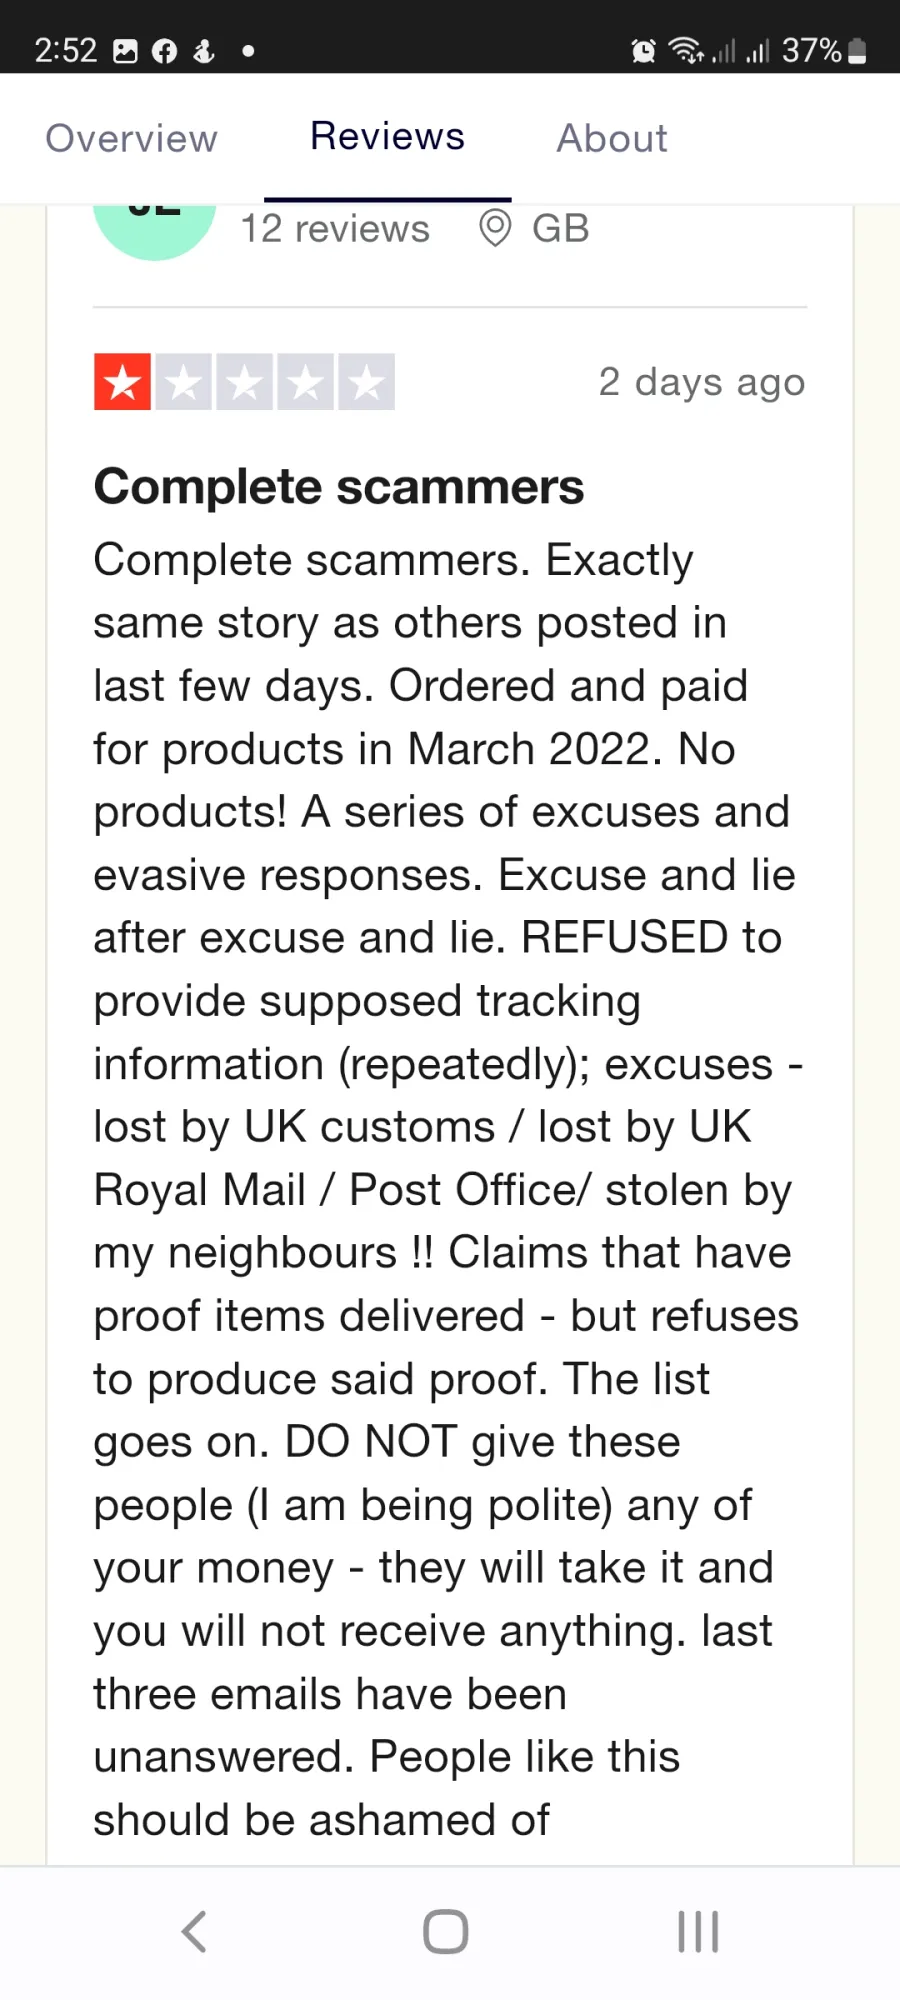900x2000 pixels.
Task: Tap the battery 37% indicator
Action: pos(825,50)
